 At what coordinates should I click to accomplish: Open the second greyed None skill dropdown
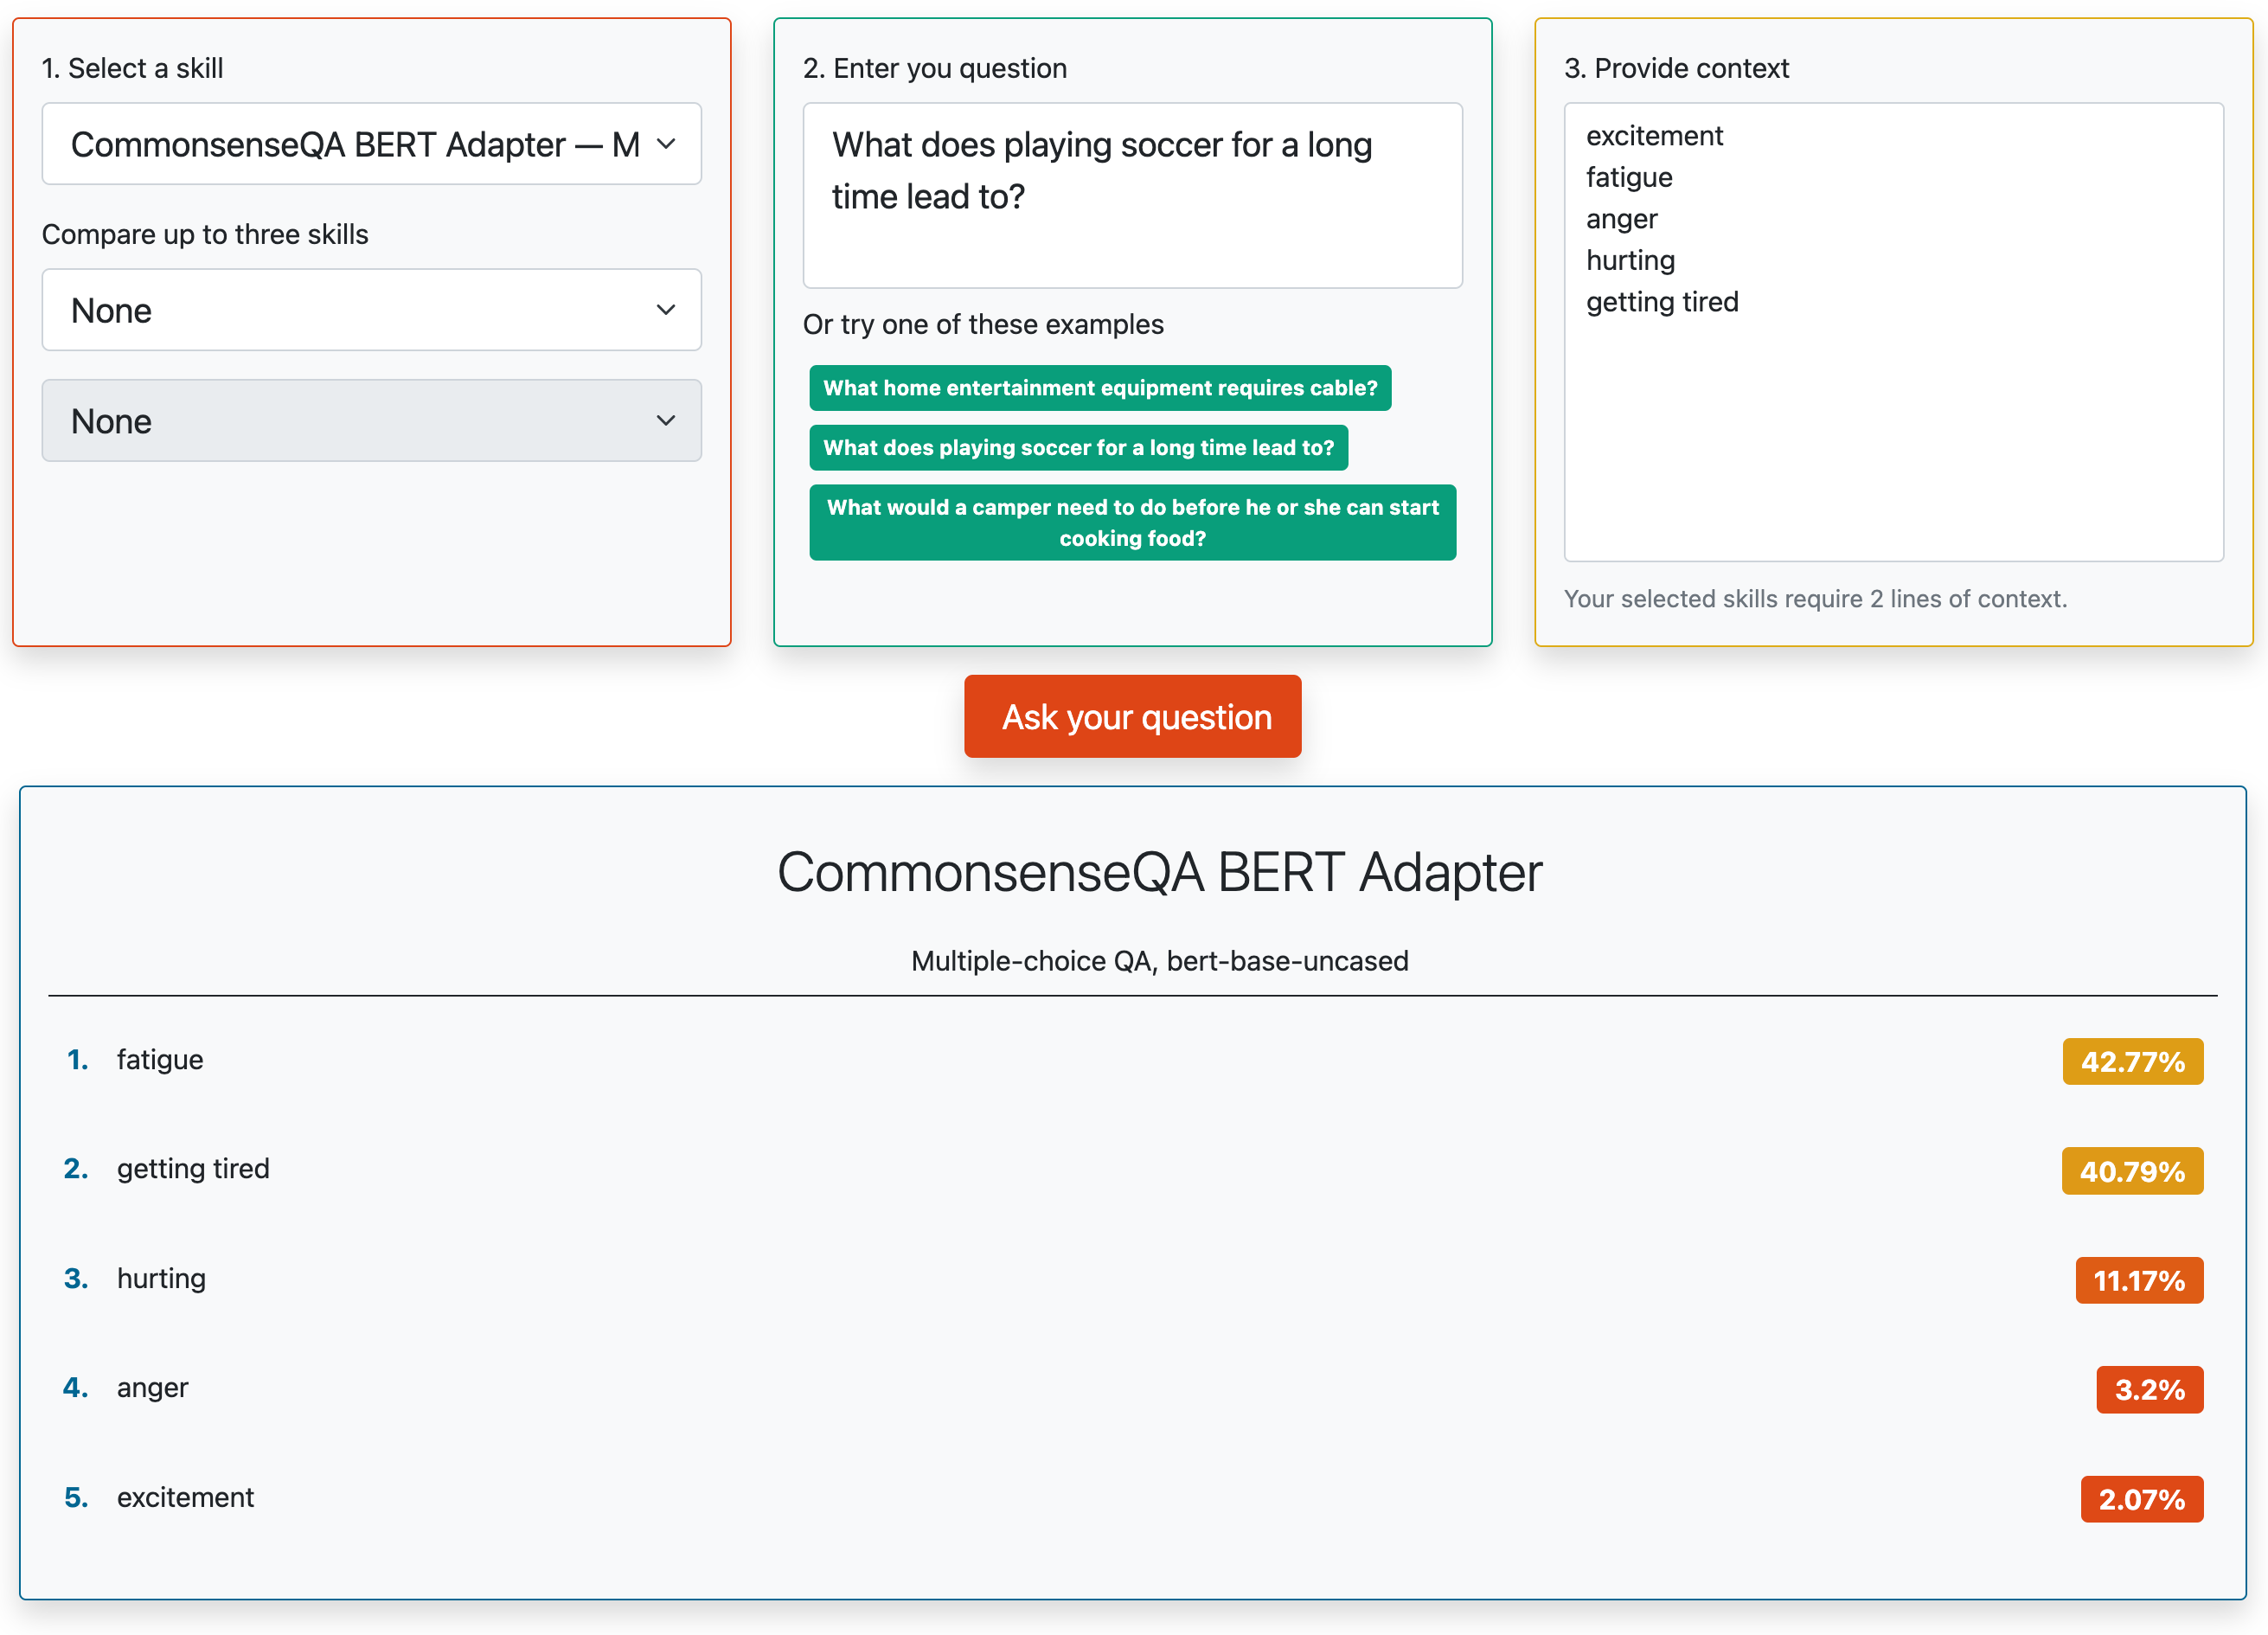(x=371, y=421)
